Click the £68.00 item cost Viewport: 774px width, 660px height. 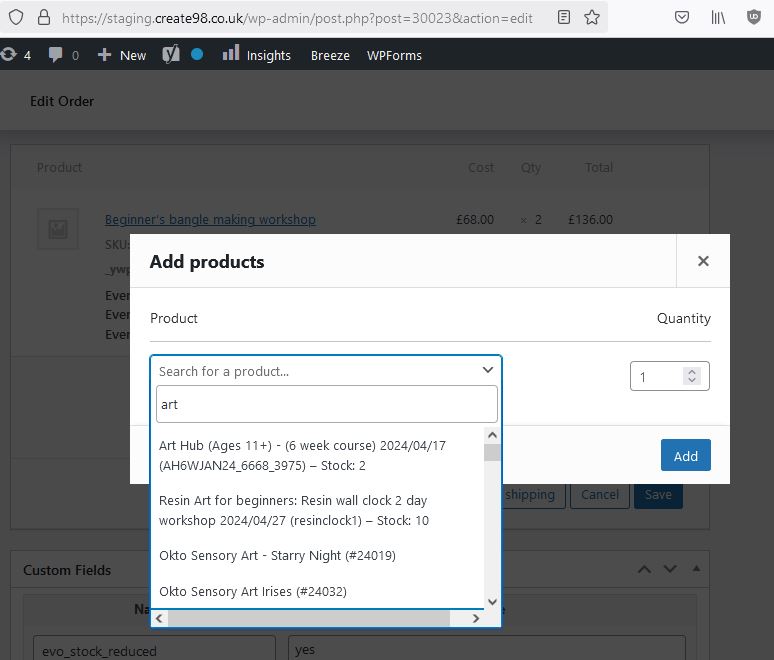point(475,219)
